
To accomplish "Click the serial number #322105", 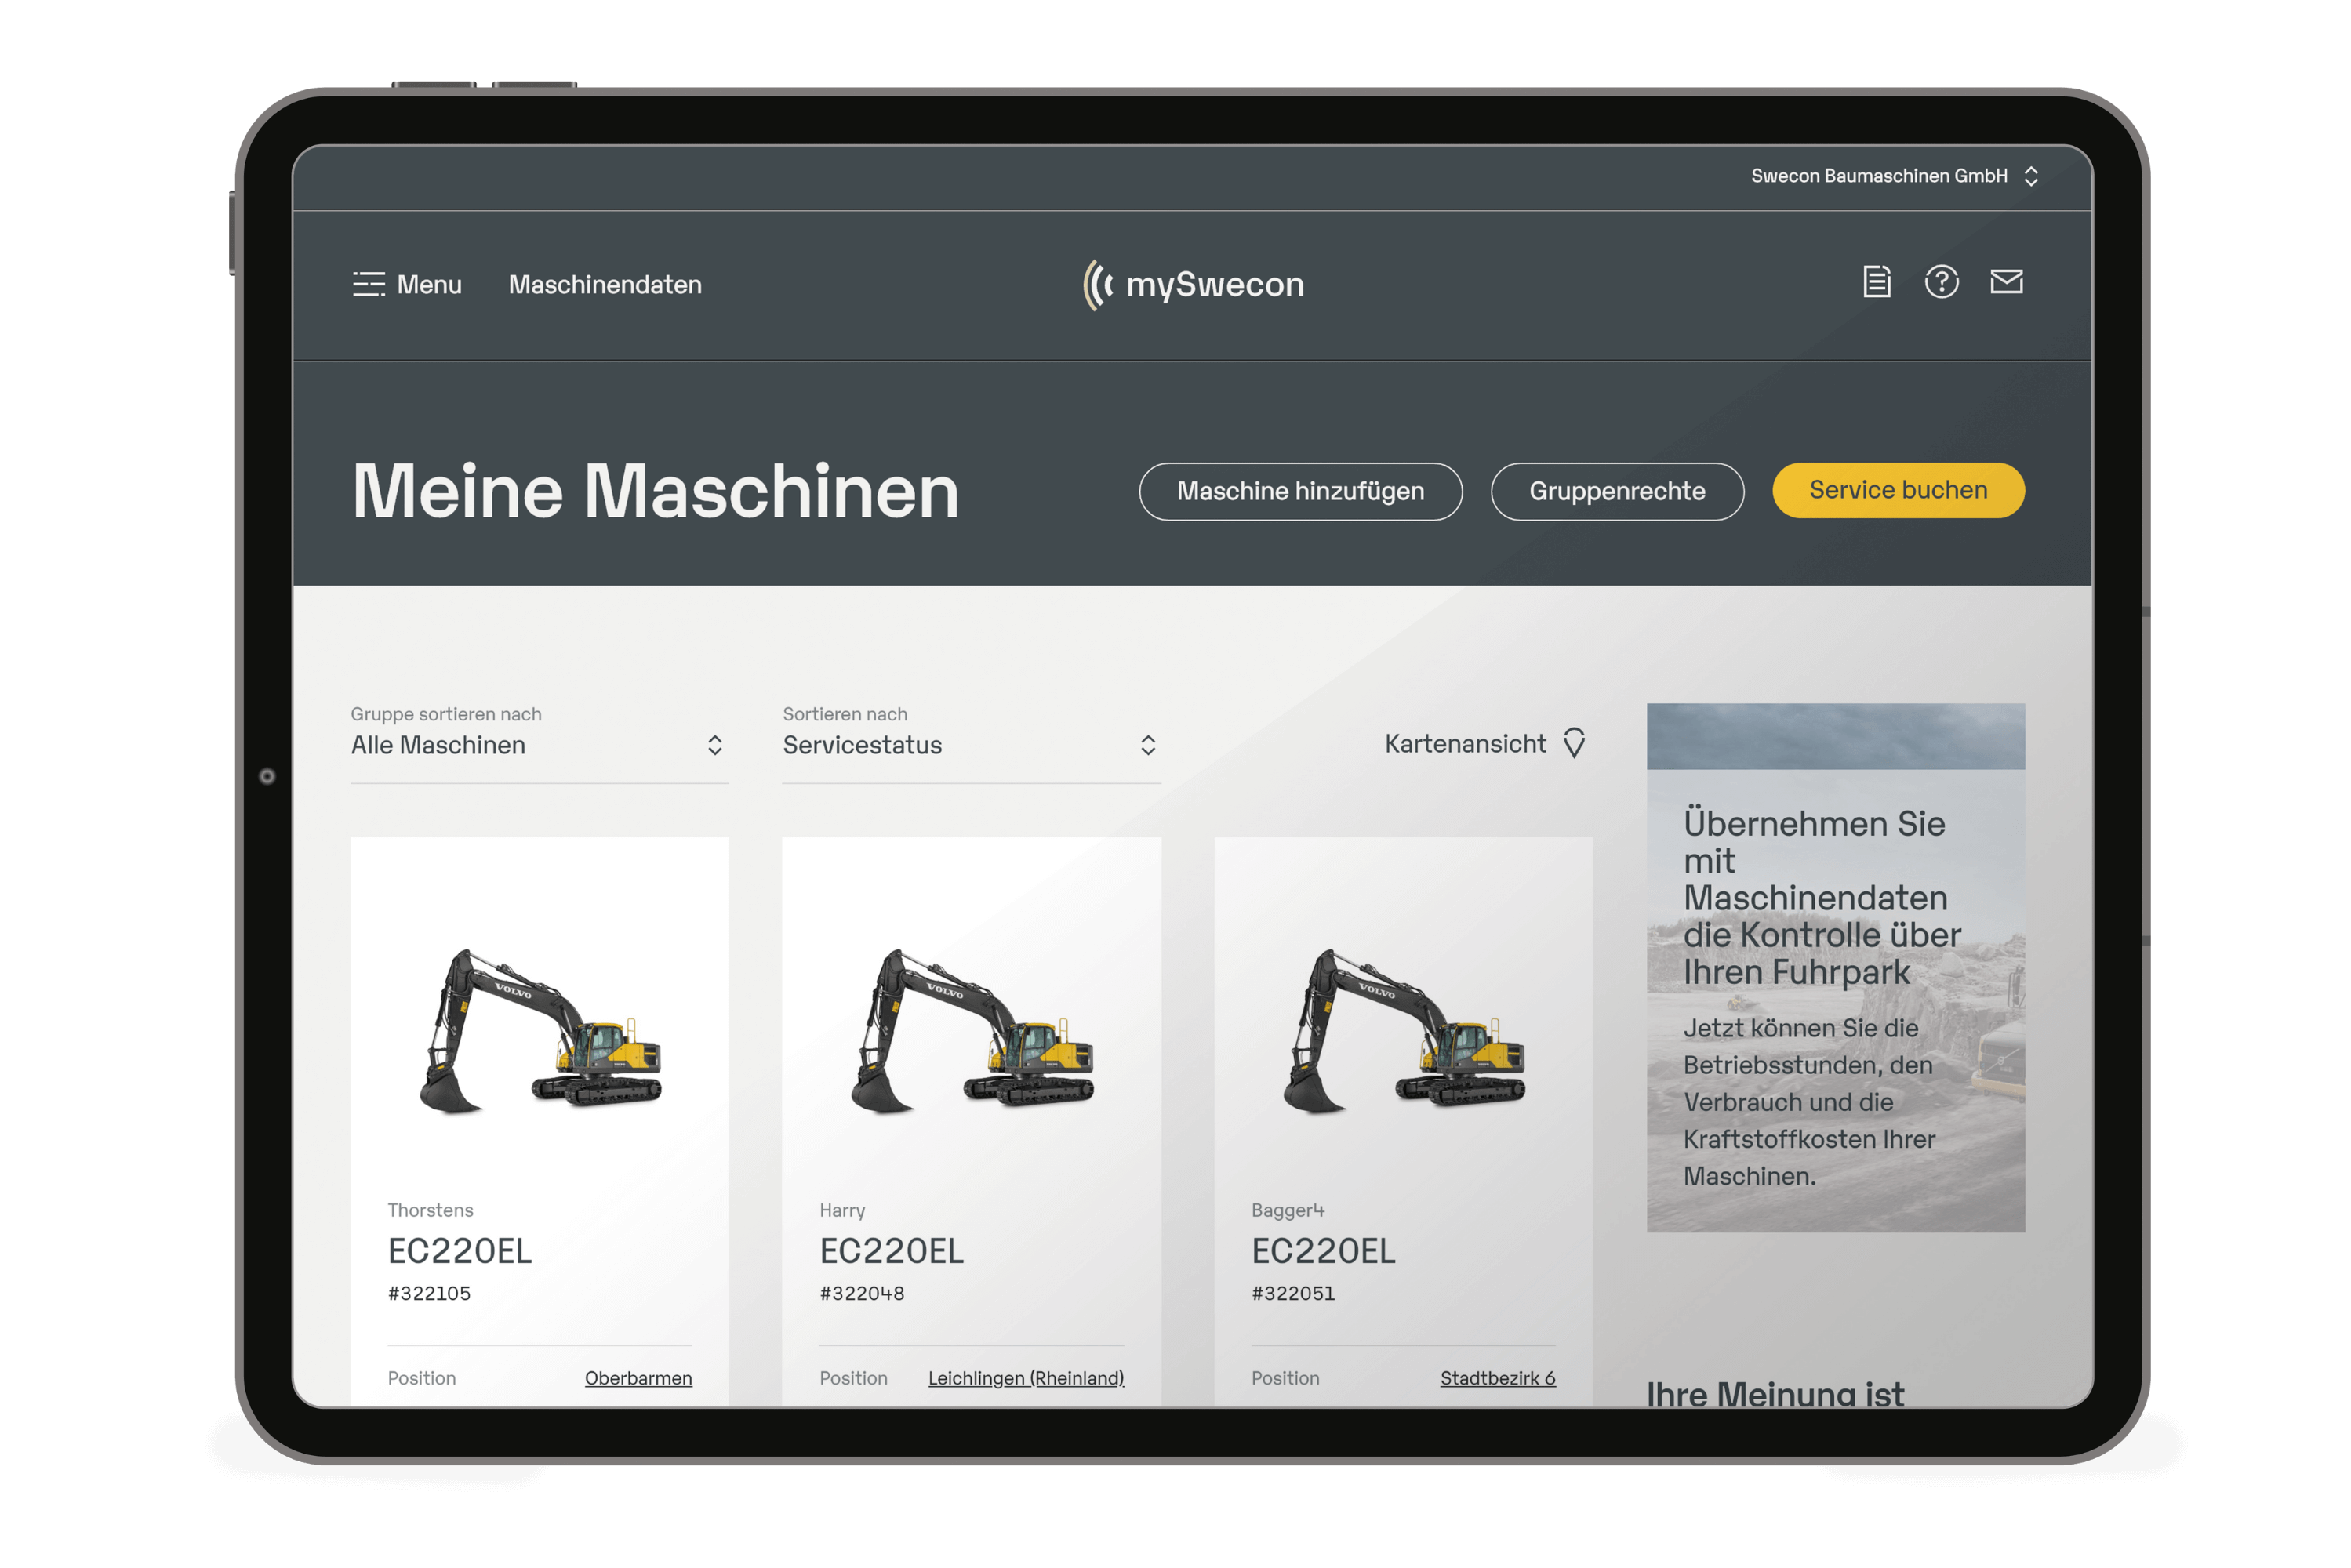I will pyautogui.click(x=429, y=1293).
